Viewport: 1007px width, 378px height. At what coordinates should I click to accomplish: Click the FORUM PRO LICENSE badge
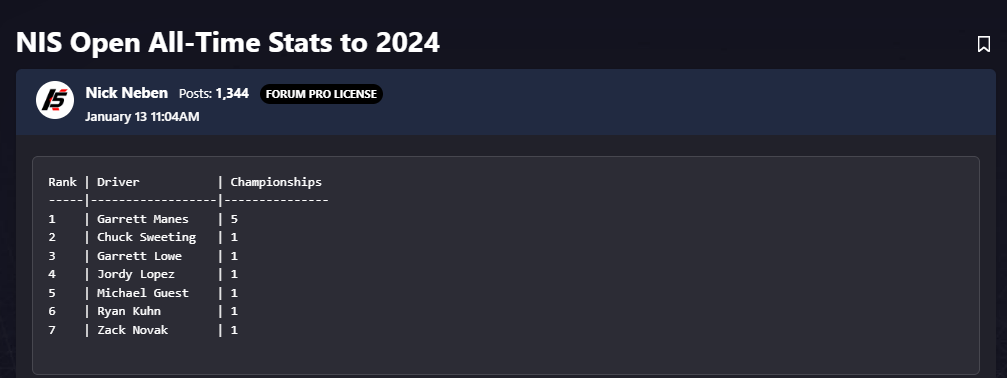[x=321, y=94]
